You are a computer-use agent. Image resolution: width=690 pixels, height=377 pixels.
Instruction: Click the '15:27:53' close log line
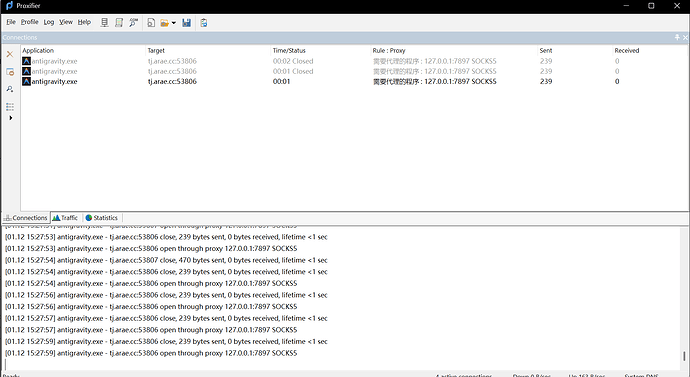coord(166,237)
